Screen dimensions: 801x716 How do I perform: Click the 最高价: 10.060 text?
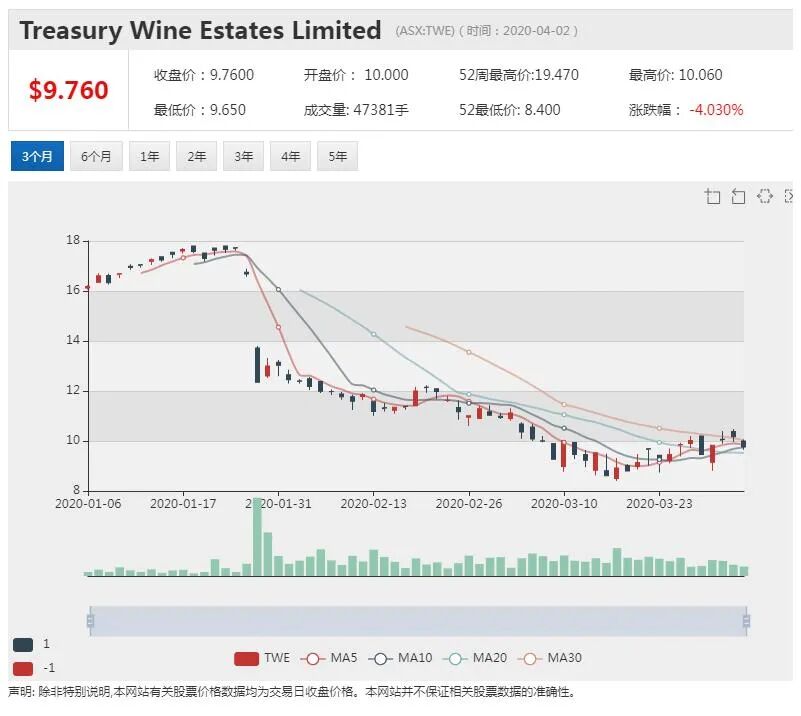pyautogui.click(x=675, y=75)
